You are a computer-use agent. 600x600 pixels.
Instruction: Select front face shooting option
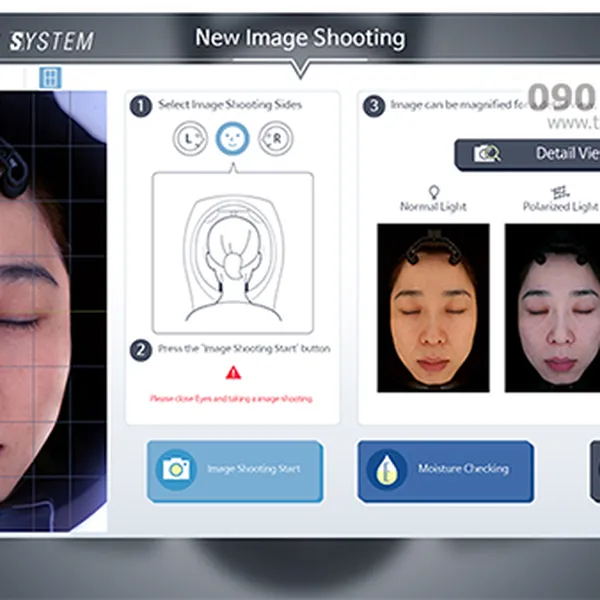point(232,140)
